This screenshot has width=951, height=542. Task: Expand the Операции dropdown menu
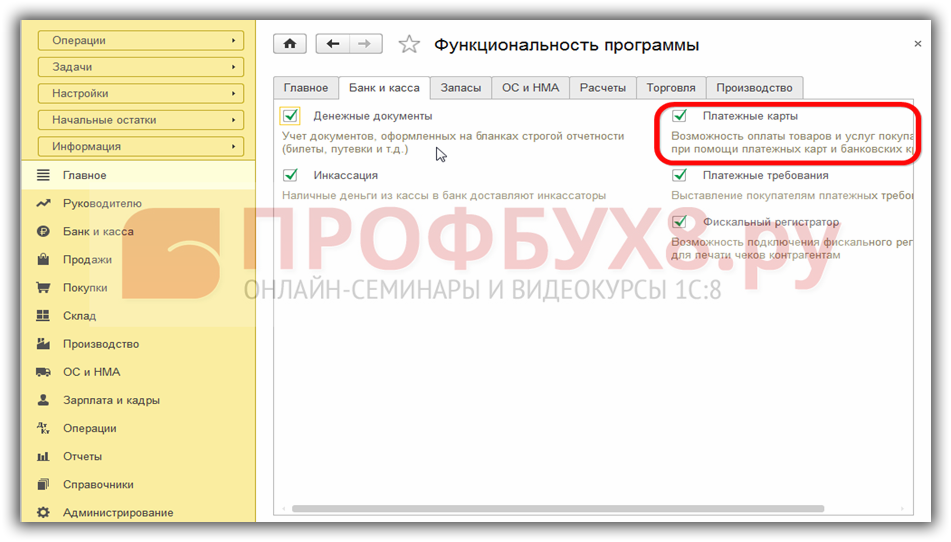[141, 41]
